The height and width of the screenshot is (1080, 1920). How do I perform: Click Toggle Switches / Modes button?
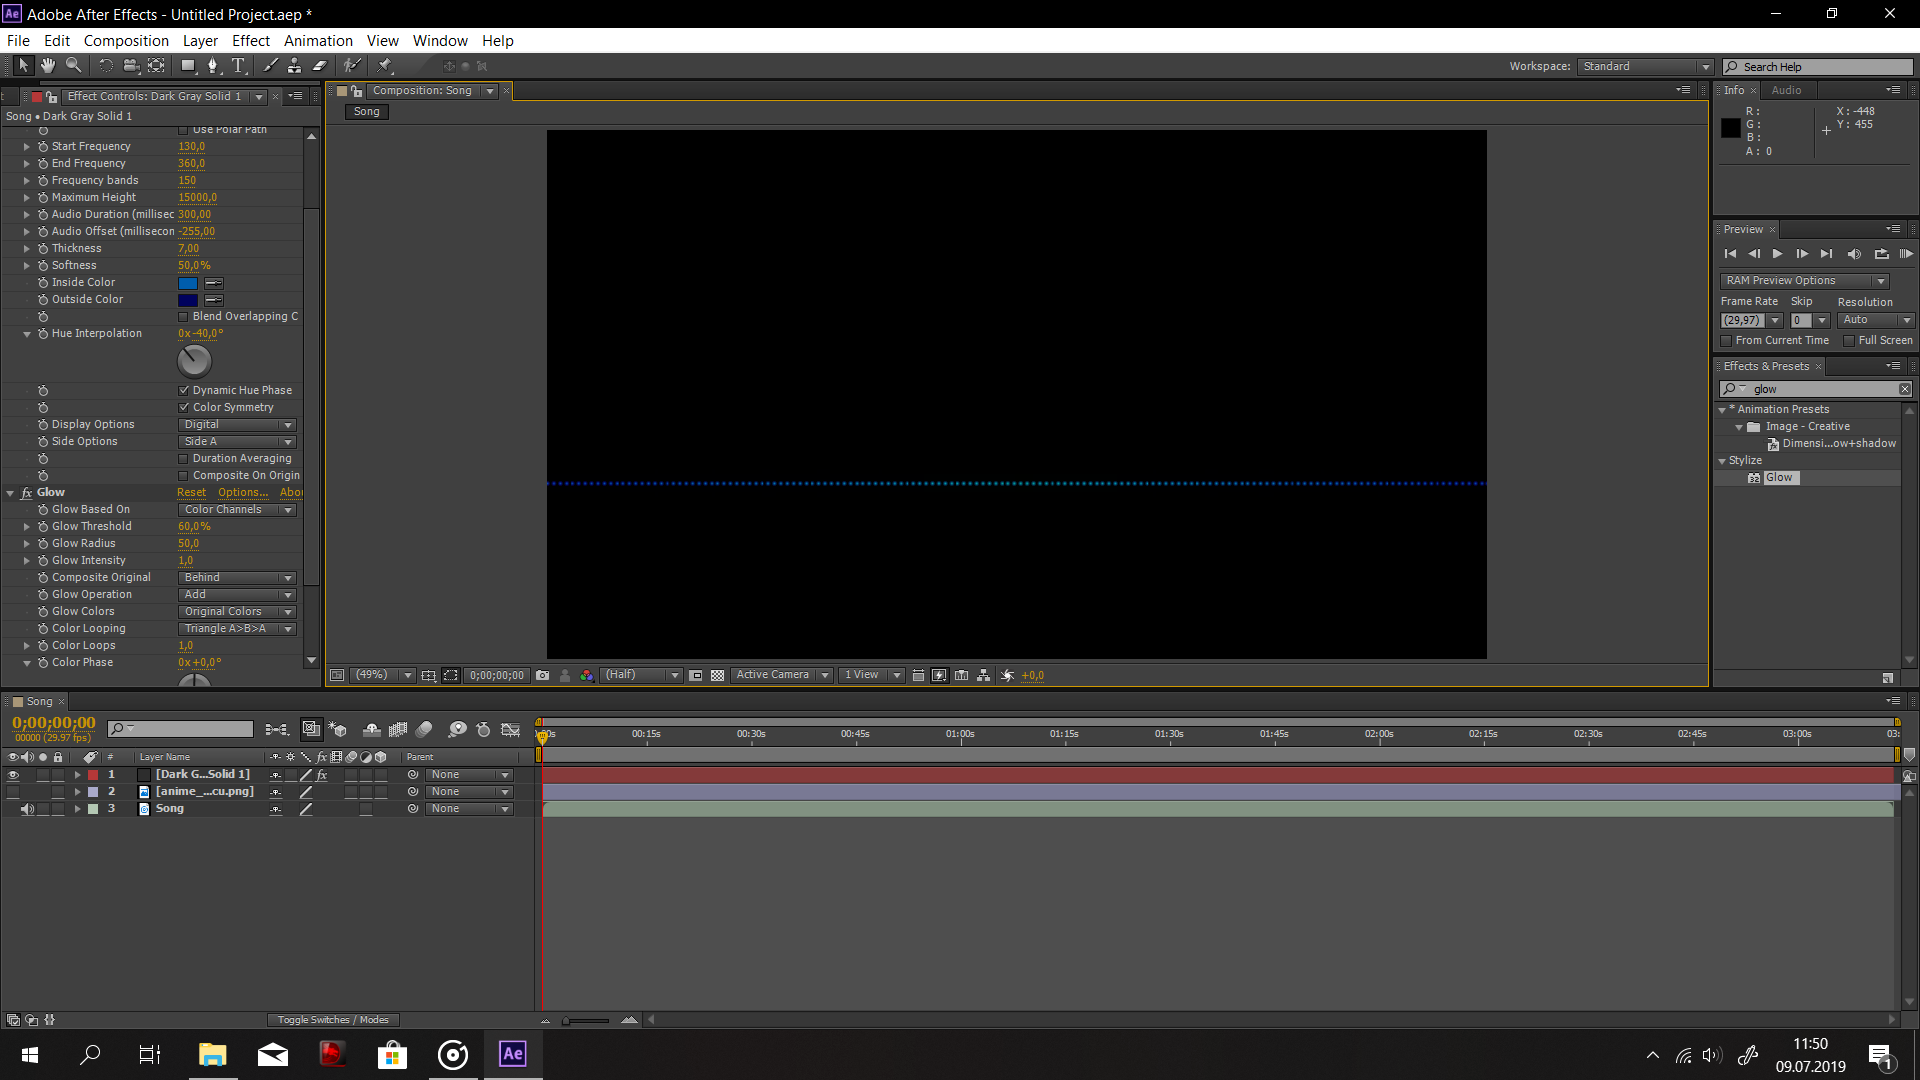333,1020
